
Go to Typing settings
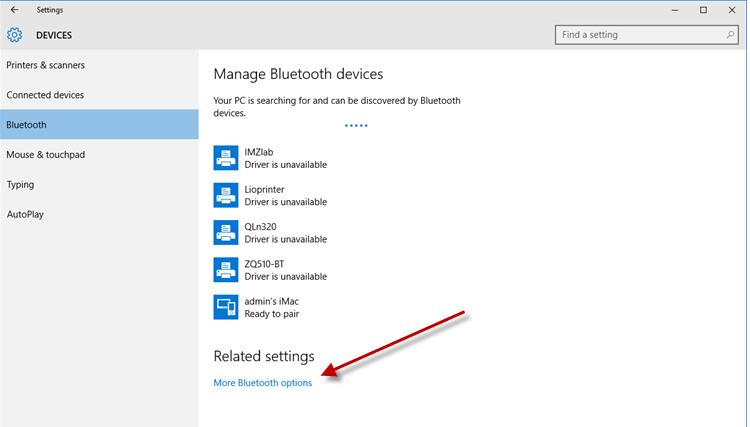click(20, 185)
